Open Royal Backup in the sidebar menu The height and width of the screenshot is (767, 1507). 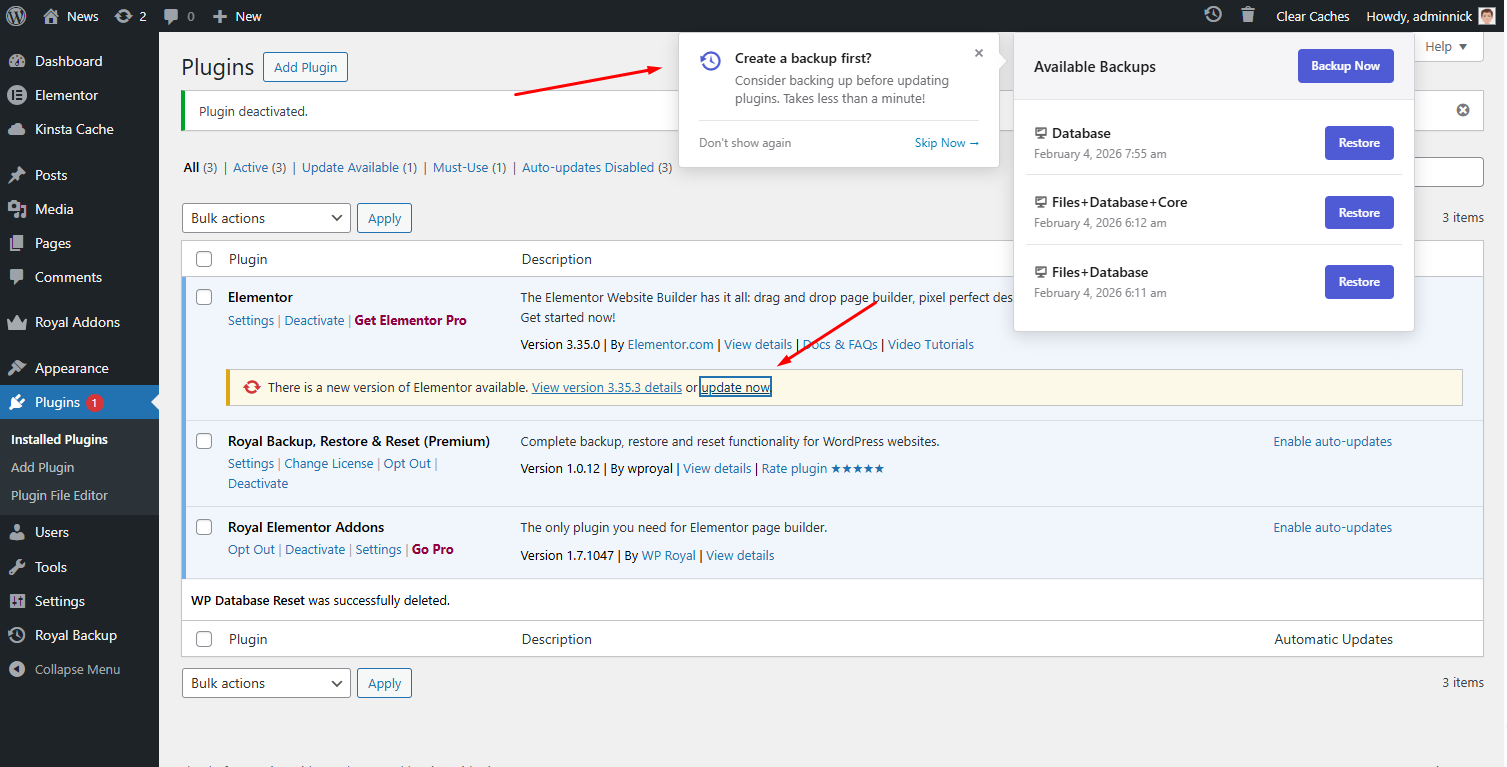(75, 635)
